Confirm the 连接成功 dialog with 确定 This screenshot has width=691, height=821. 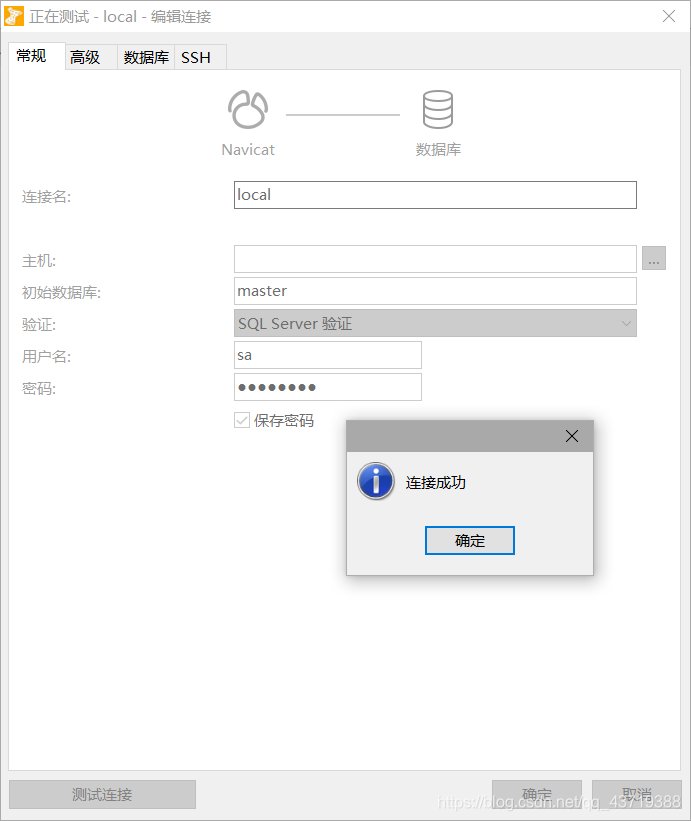(470, 540)
